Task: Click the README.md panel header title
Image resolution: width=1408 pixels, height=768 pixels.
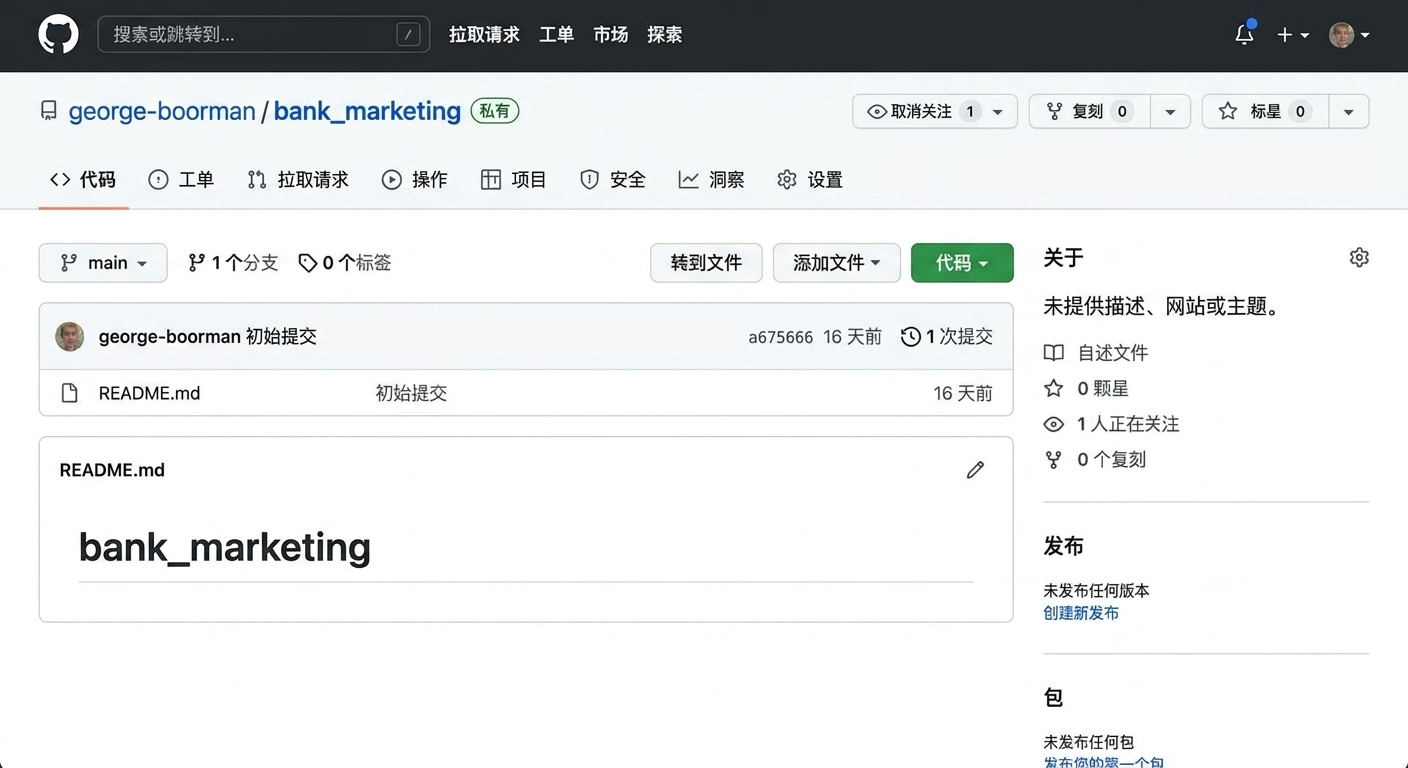Action: pos(112,470)
